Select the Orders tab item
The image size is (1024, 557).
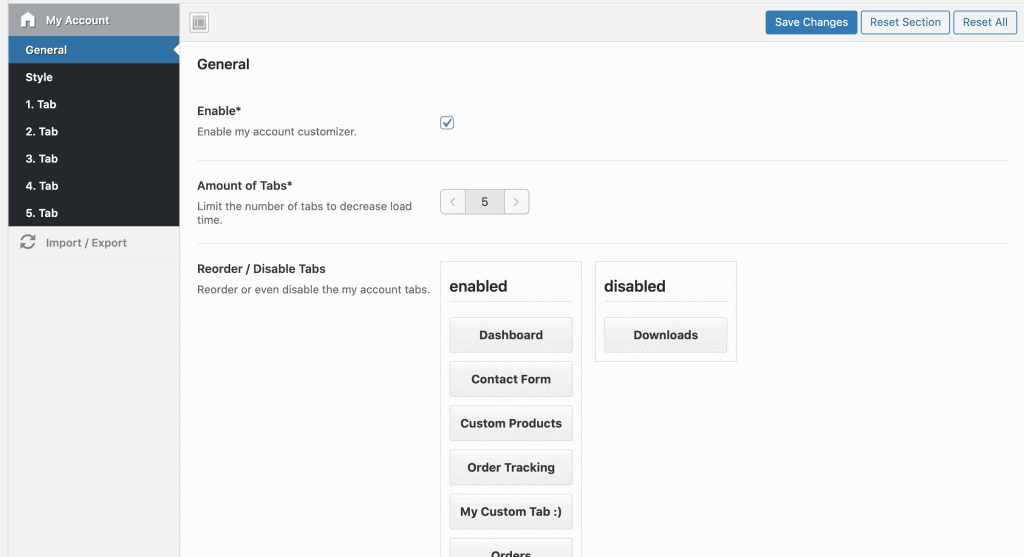[x=511, y=549]
